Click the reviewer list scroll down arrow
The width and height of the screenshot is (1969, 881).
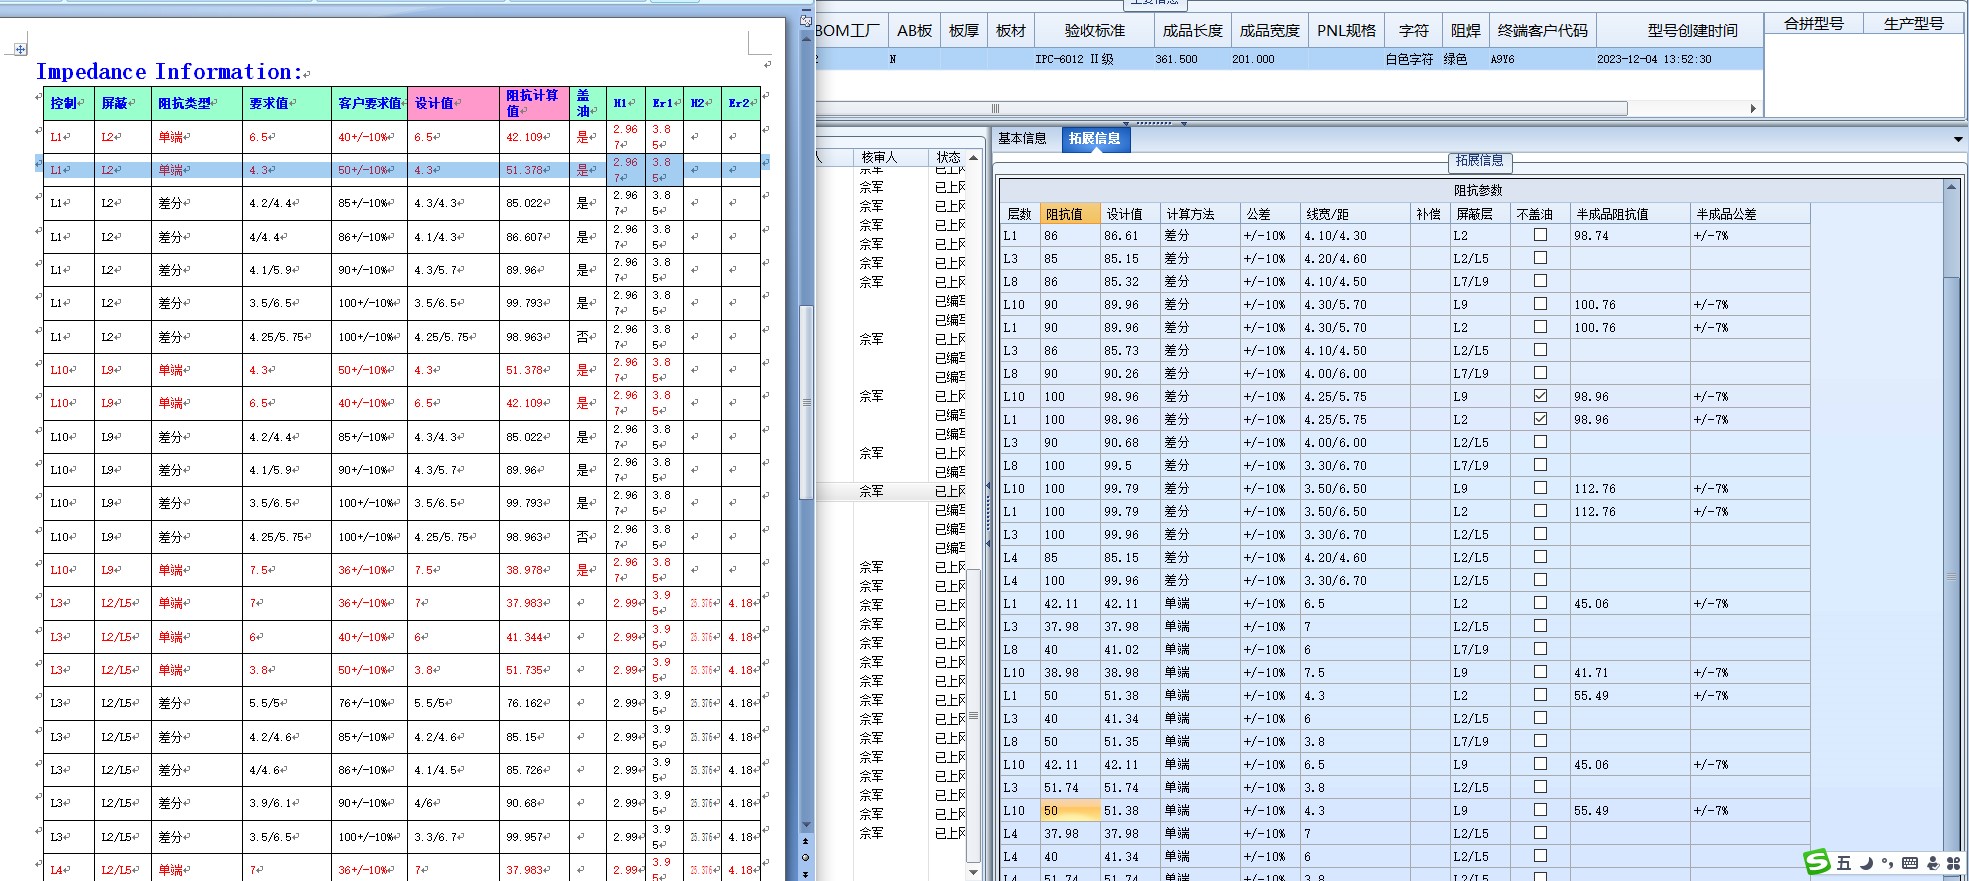973,872
